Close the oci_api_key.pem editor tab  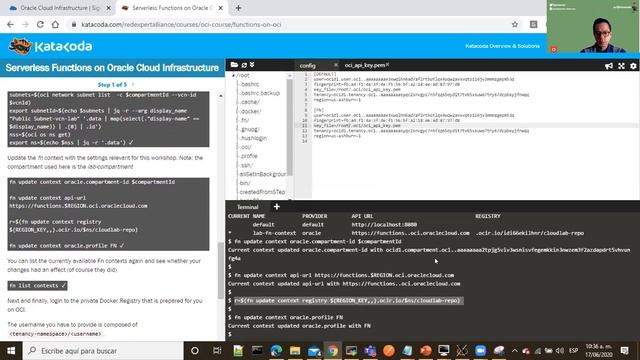point(387,64)
